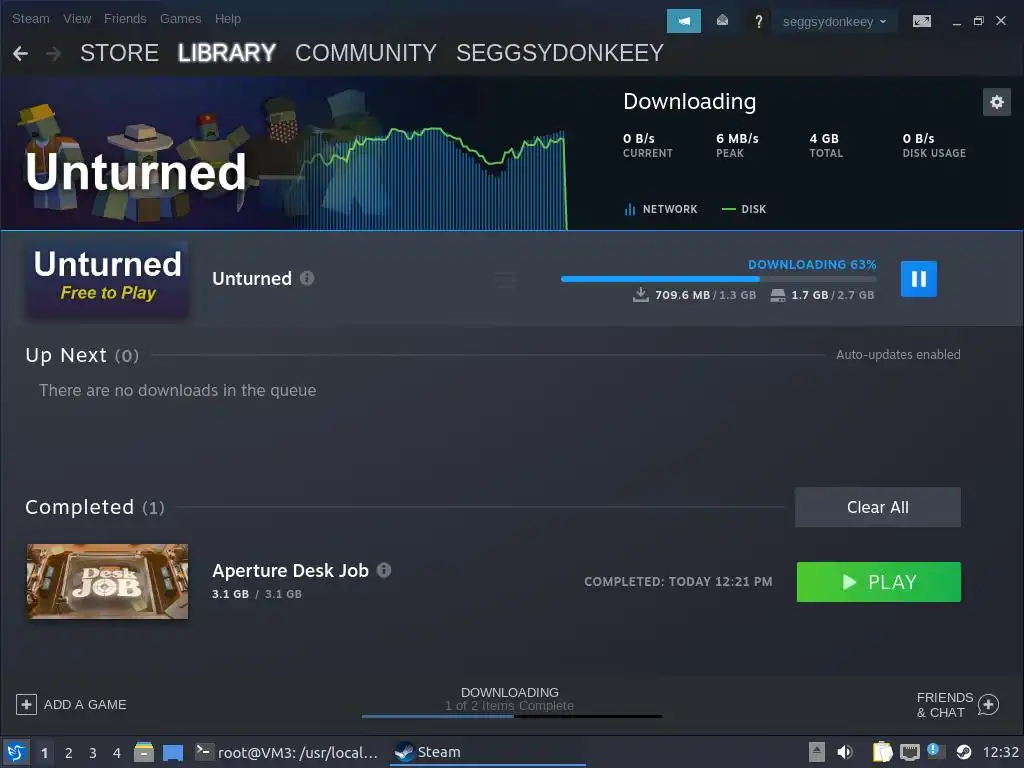Screen dimensions: 1024x768
Task: Minimize the Steam window
Action: coord(956,22)
